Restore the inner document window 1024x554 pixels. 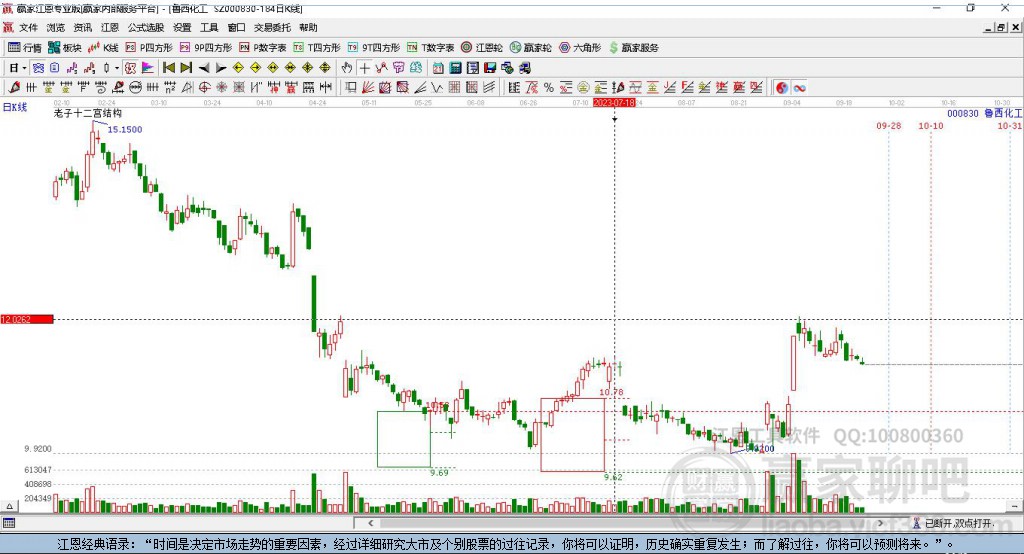point(1001,27)
